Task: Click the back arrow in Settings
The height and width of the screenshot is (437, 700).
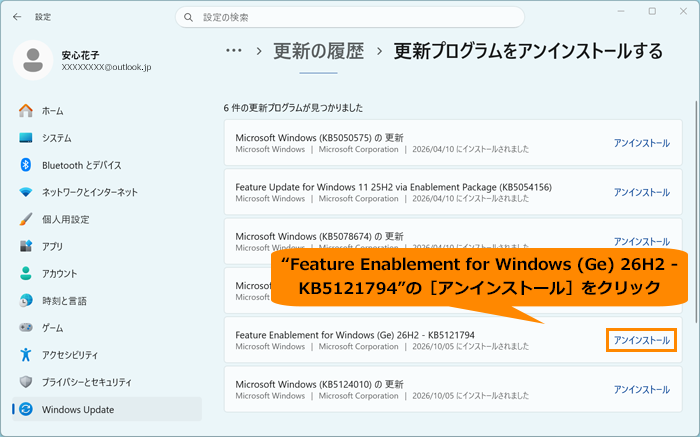Action: 17,17
